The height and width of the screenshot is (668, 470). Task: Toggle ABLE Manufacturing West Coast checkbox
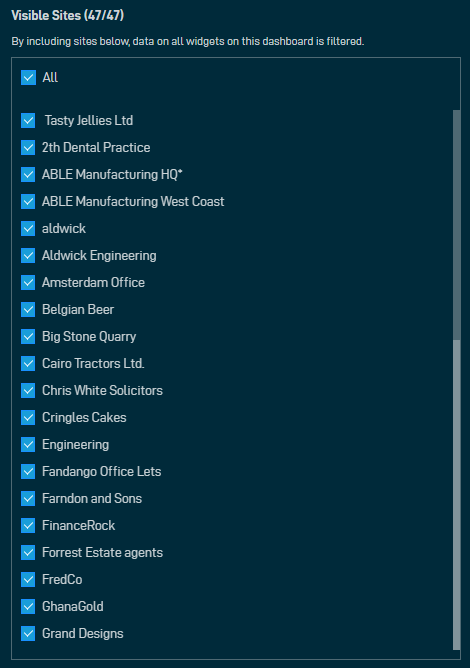point(28,202)
